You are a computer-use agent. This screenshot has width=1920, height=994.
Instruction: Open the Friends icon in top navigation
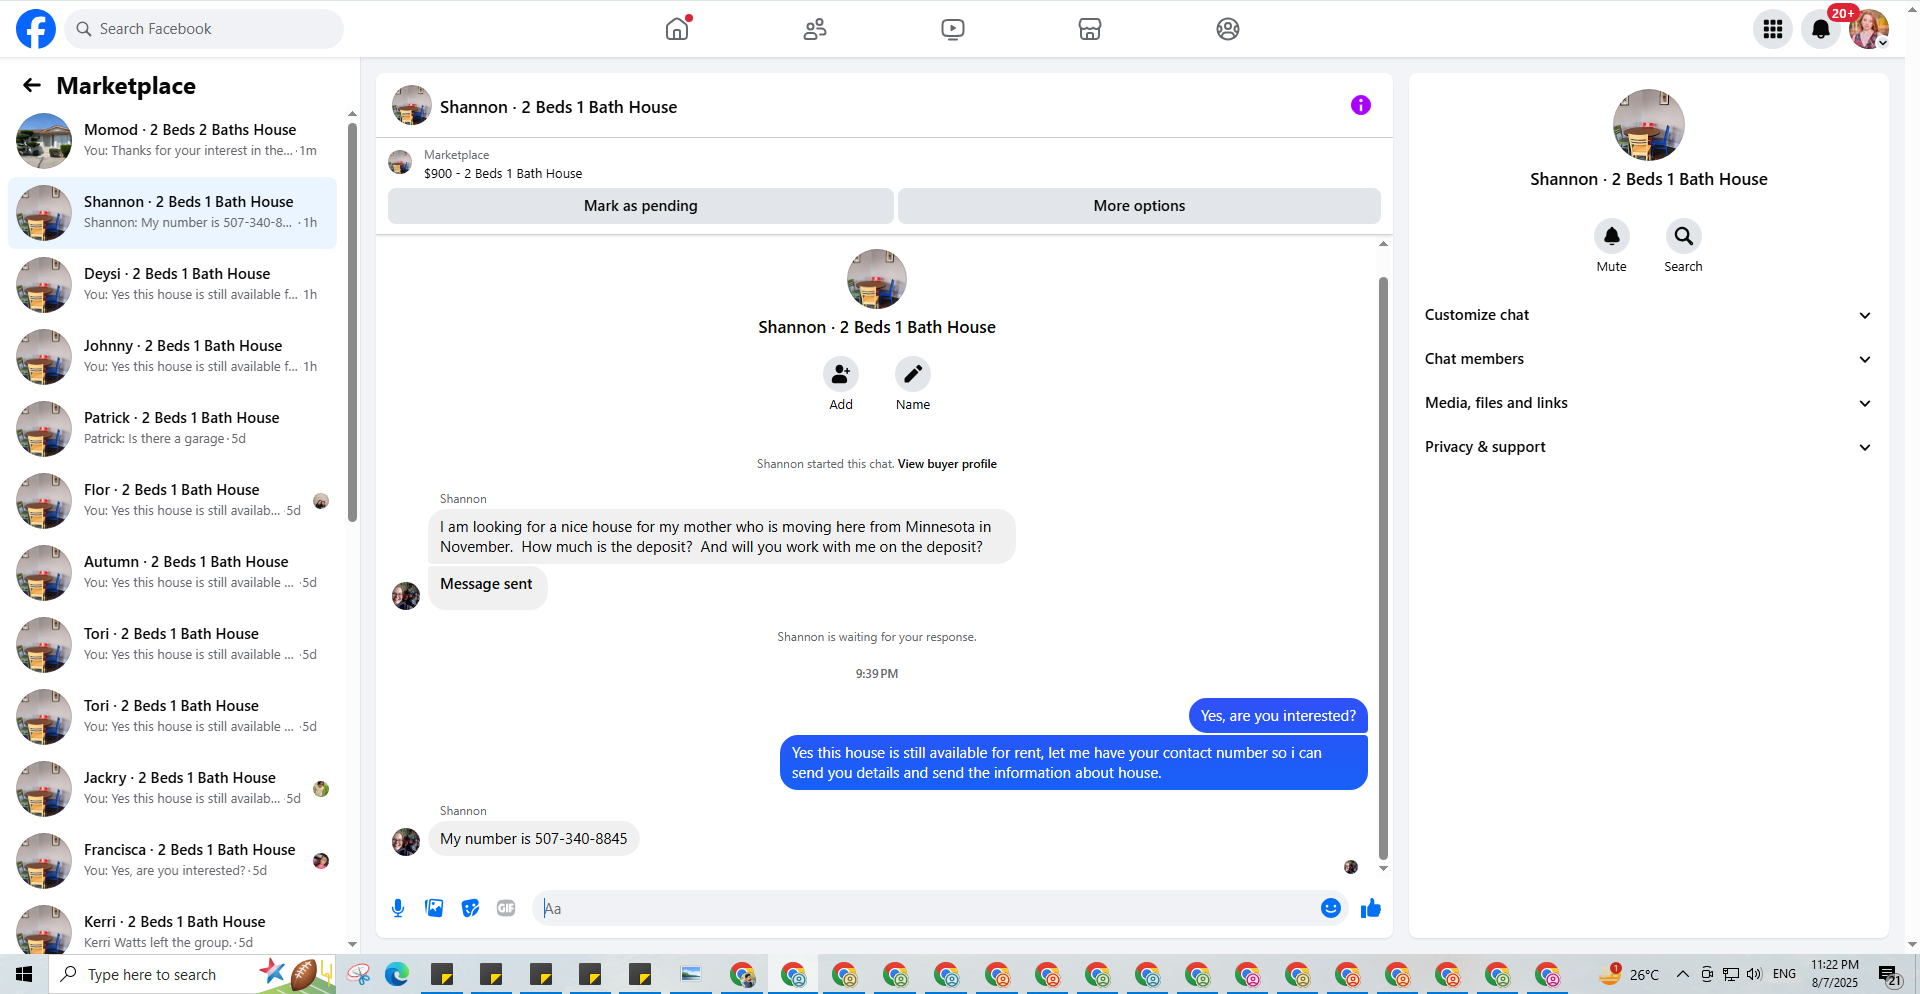(x=815, y=29)
